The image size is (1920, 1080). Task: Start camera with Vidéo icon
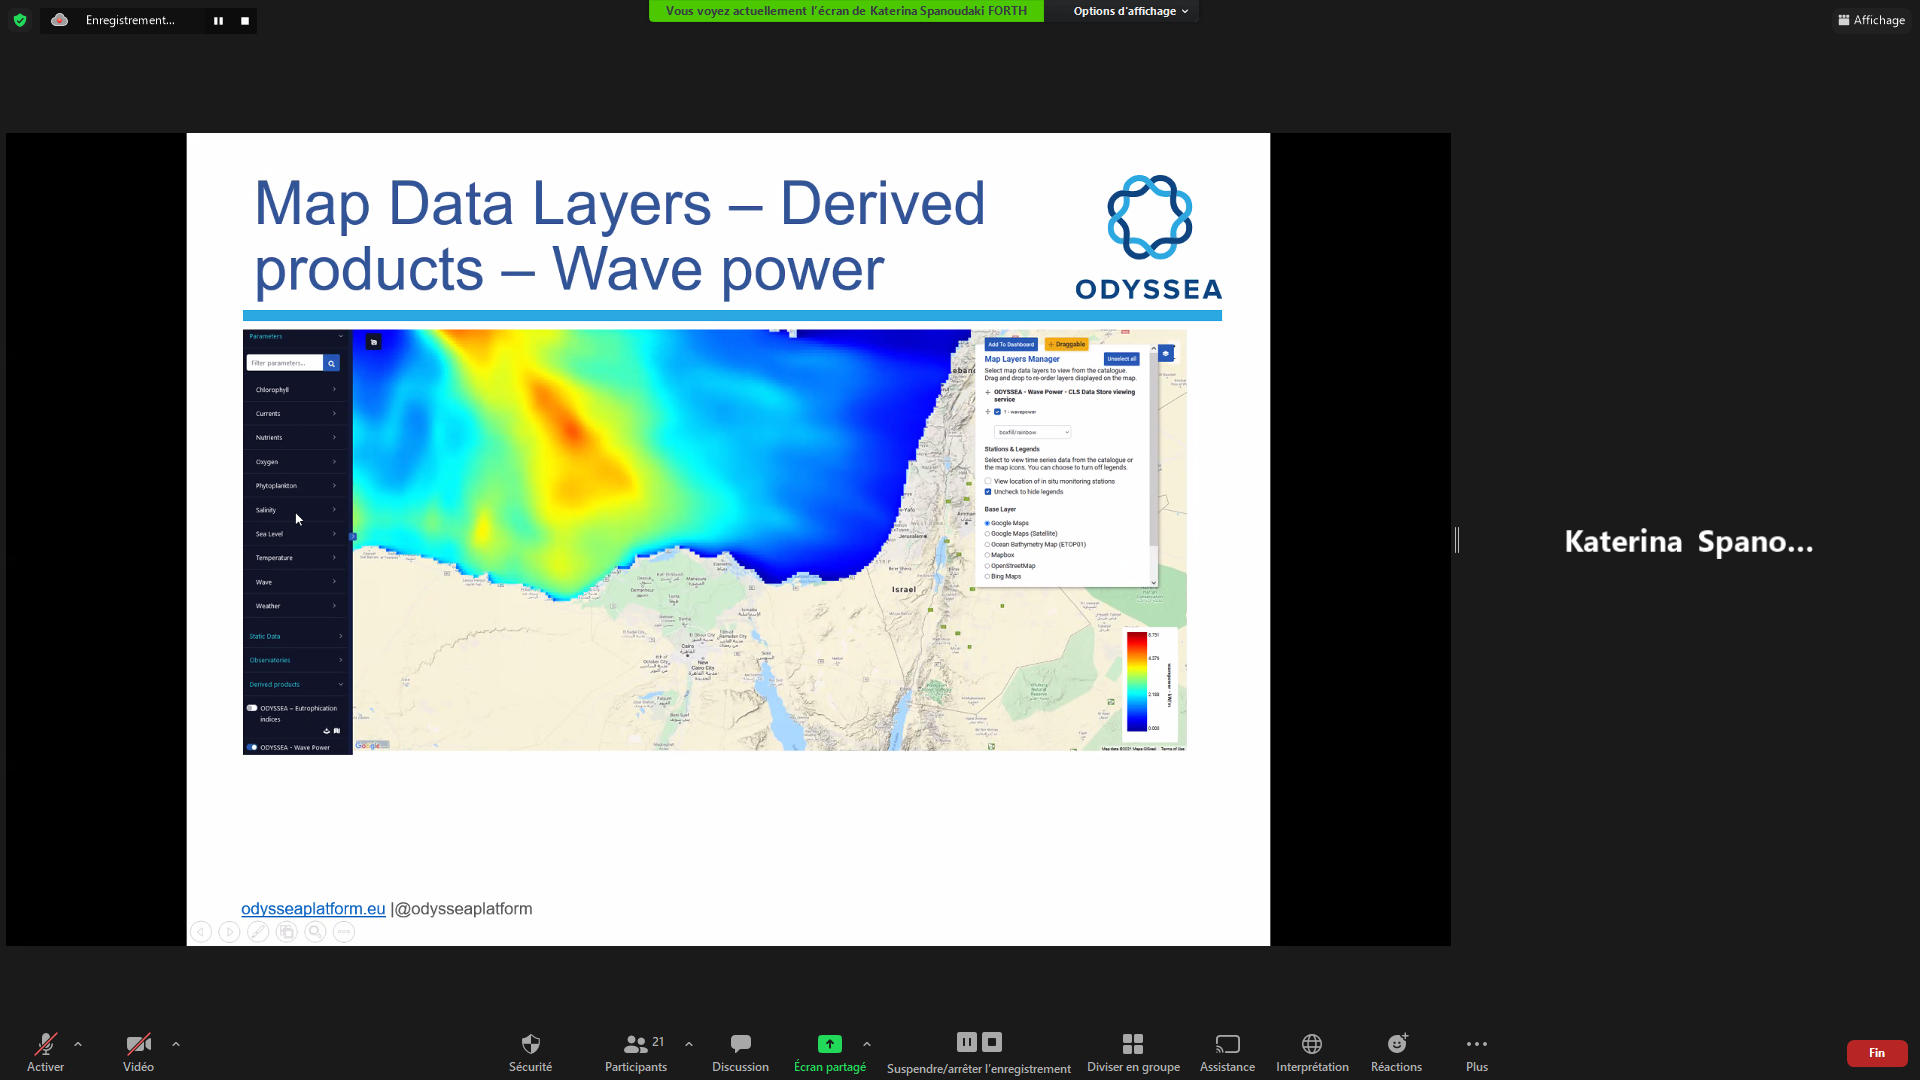[x=138, y=1045]
